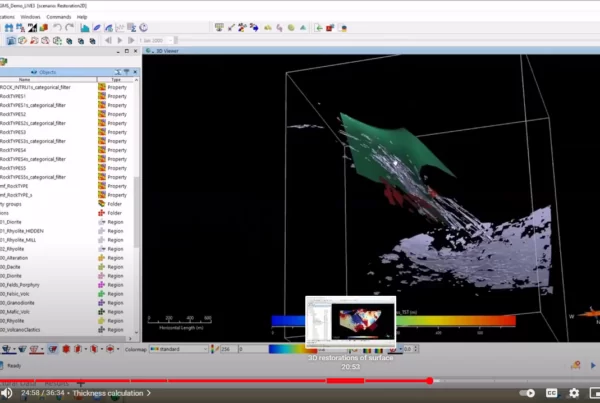
Task: Toggle the highlighted surface style button in bottom toolbar
Action: click(53, 349)
